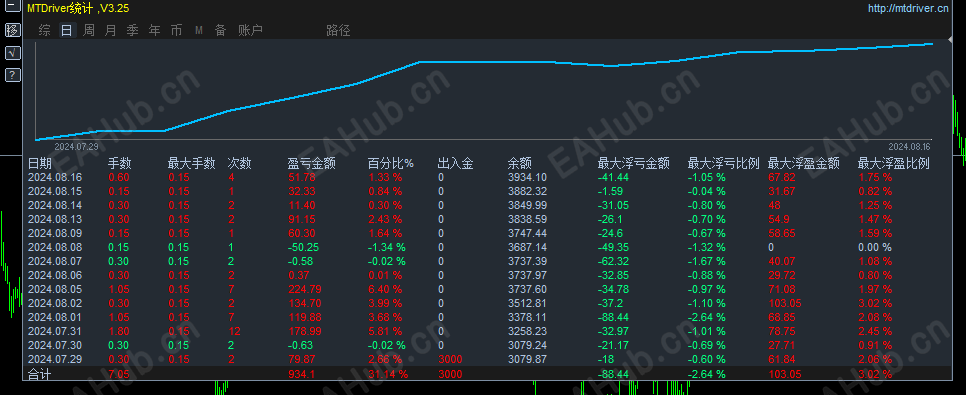966x395 pixels.
Task: Click the 7.05 total lots value
Action: (119, 373)
